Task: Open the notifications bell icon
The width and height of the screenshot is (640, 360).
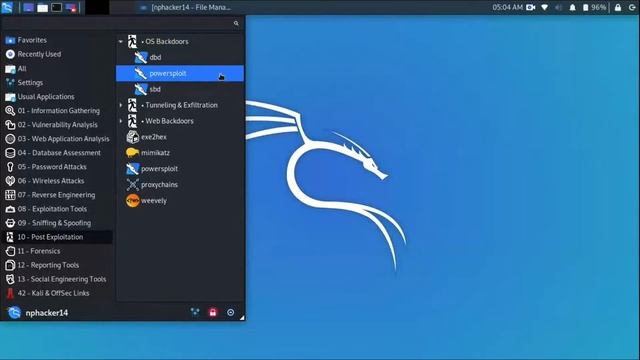Action: 572,7
